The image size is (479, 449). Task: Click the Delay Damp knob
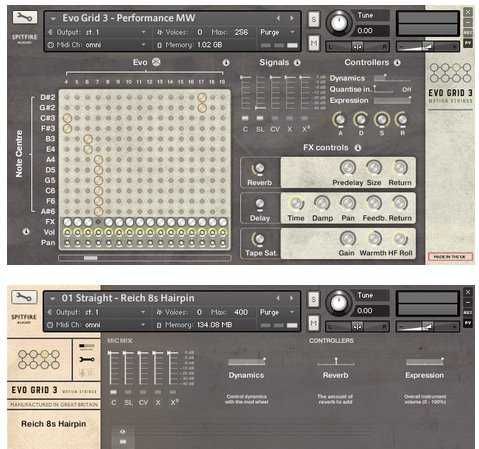(x=322, y=203)
